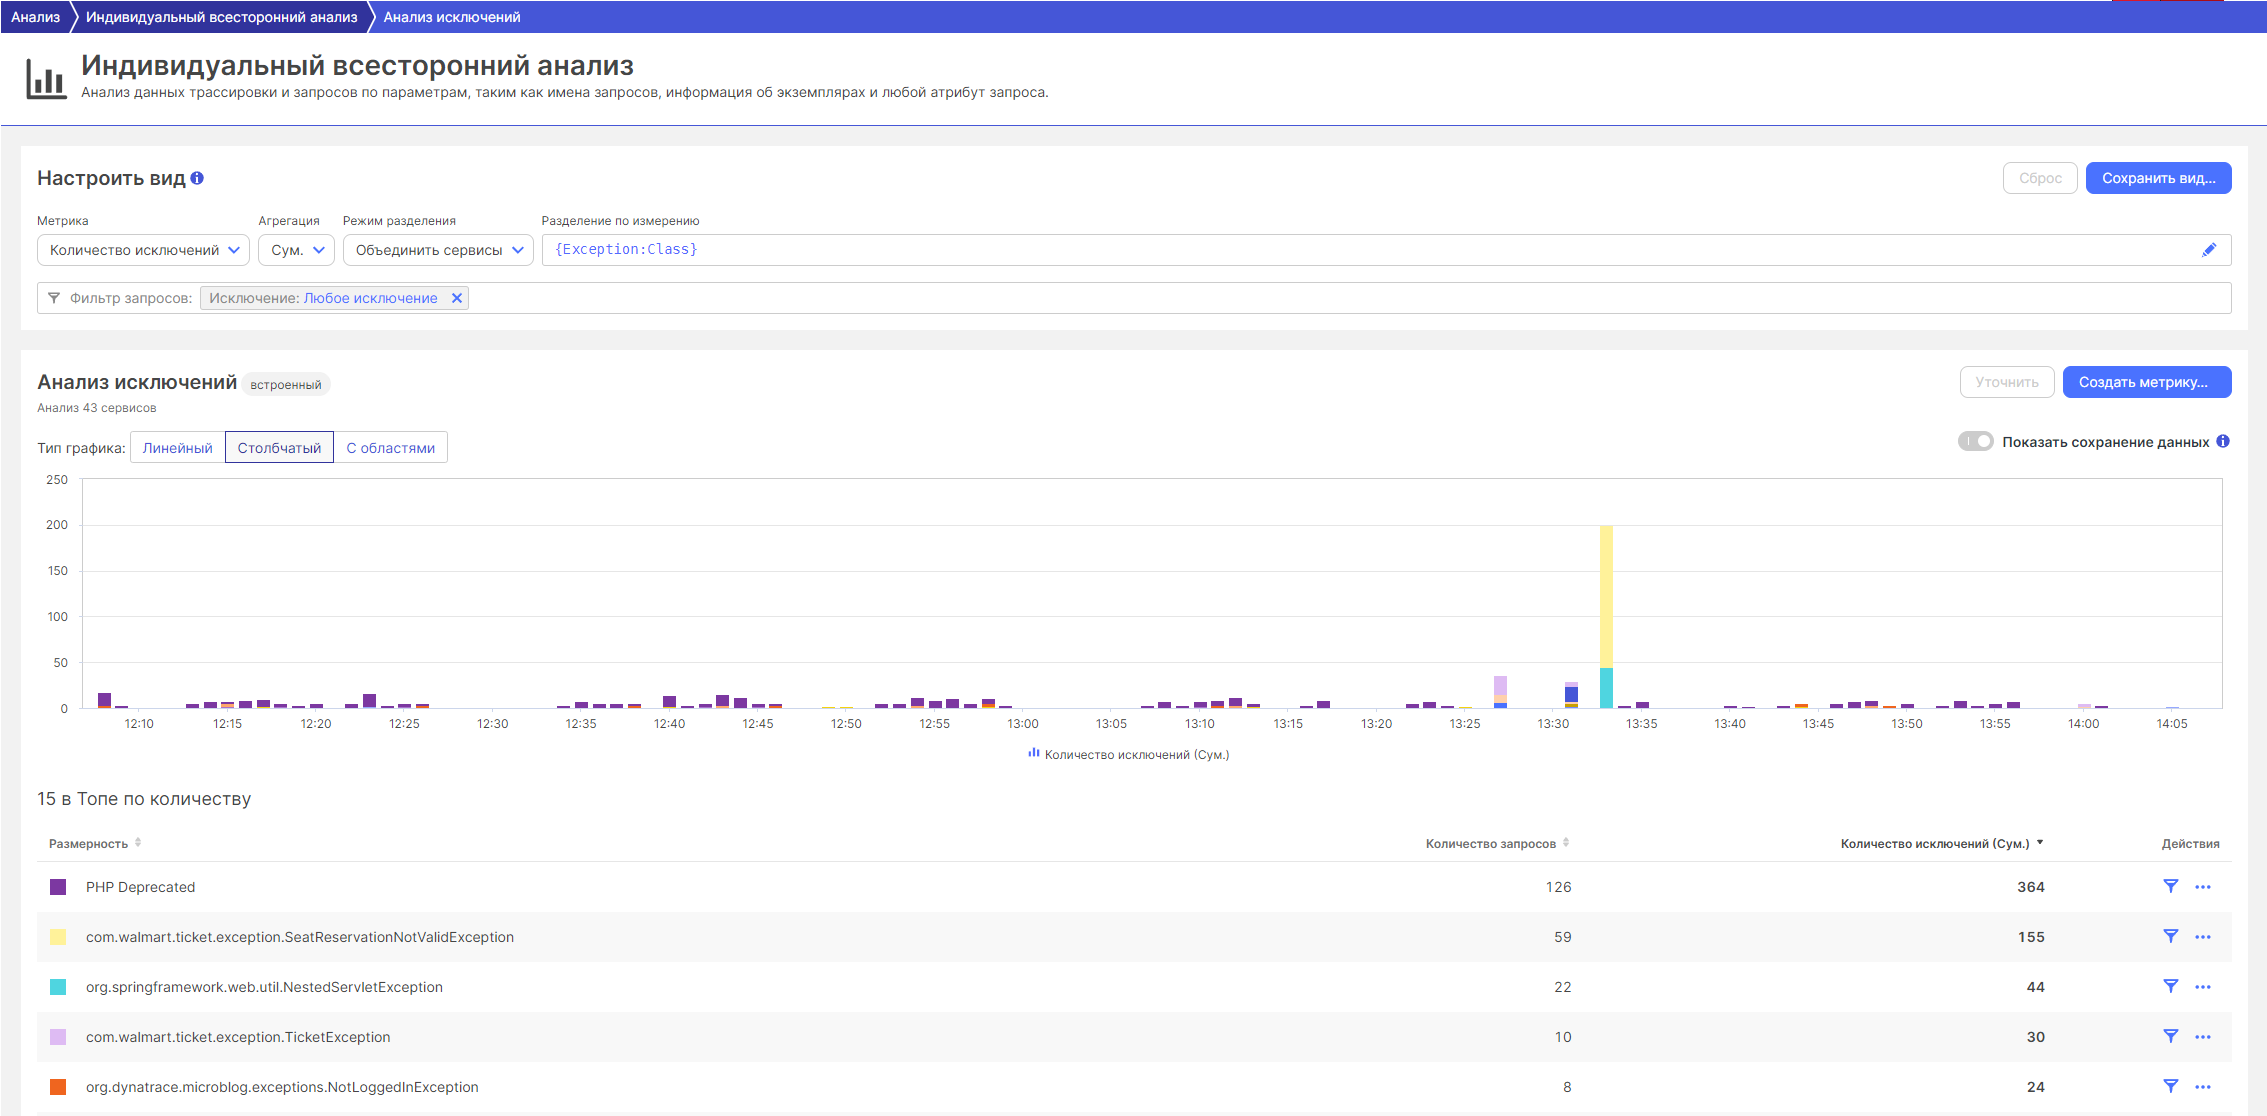This screenshot has width=2267, height=1116.
Task: Toggle Показать сохранение данных switch
Action: point(1975,441)
